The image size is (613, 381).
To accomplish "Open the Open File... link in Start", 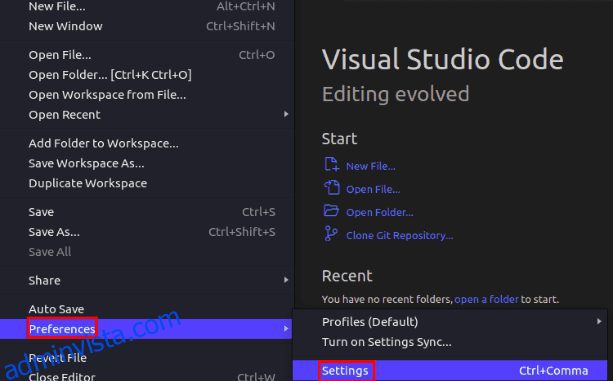I will point(373,190).
